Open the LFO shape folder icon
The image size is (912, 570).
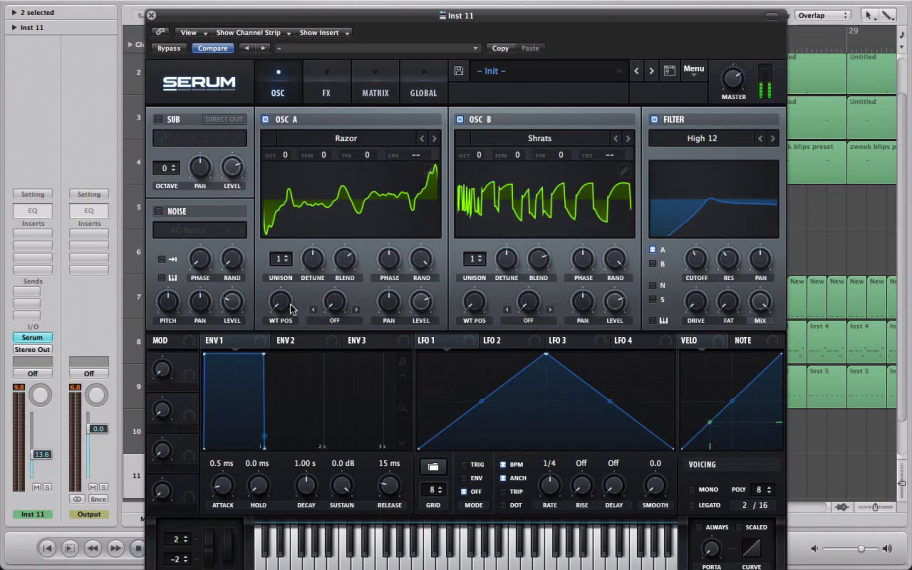(x=433, y=466)
